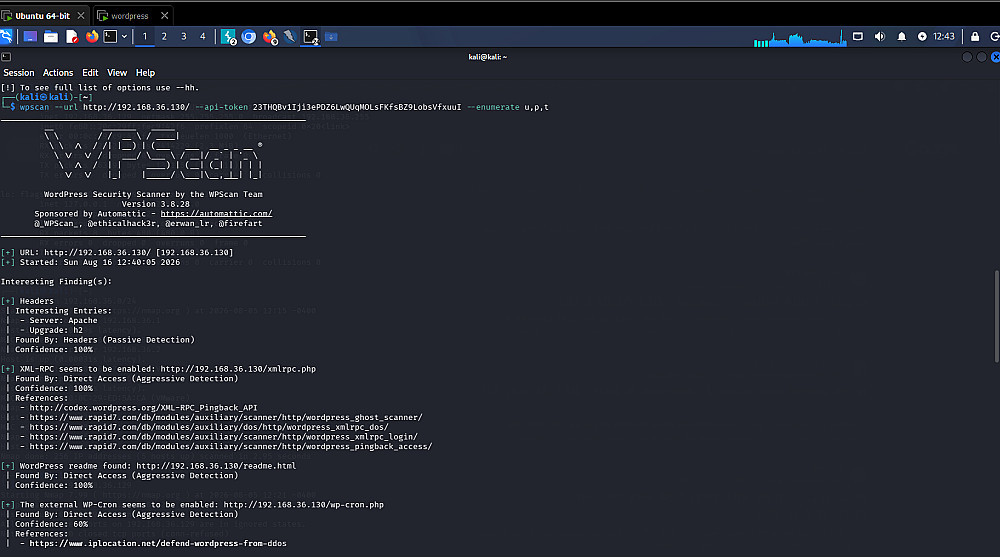
Task: Click the Chromium browser taskbar icon
Action: pyautogui.click(x=249, y=36)
